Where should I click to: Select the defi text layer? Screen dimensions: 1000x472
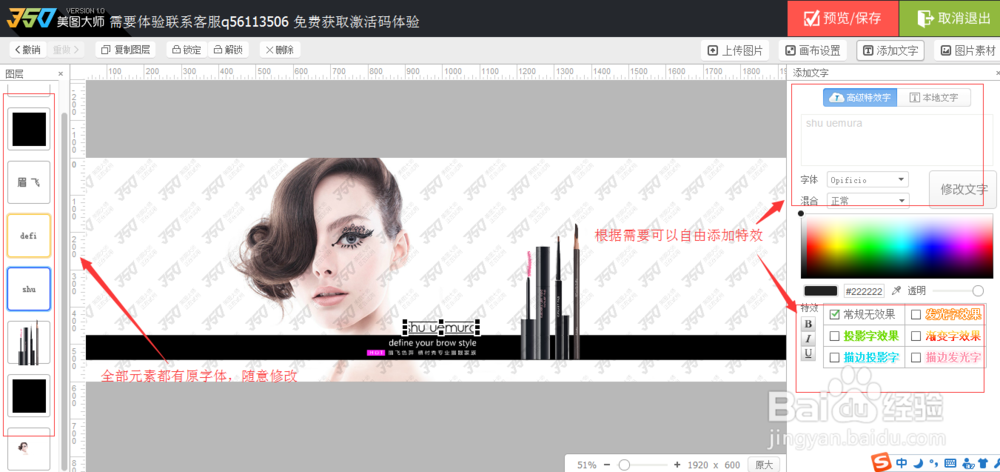pyautogui.click(x=29, y=235)
